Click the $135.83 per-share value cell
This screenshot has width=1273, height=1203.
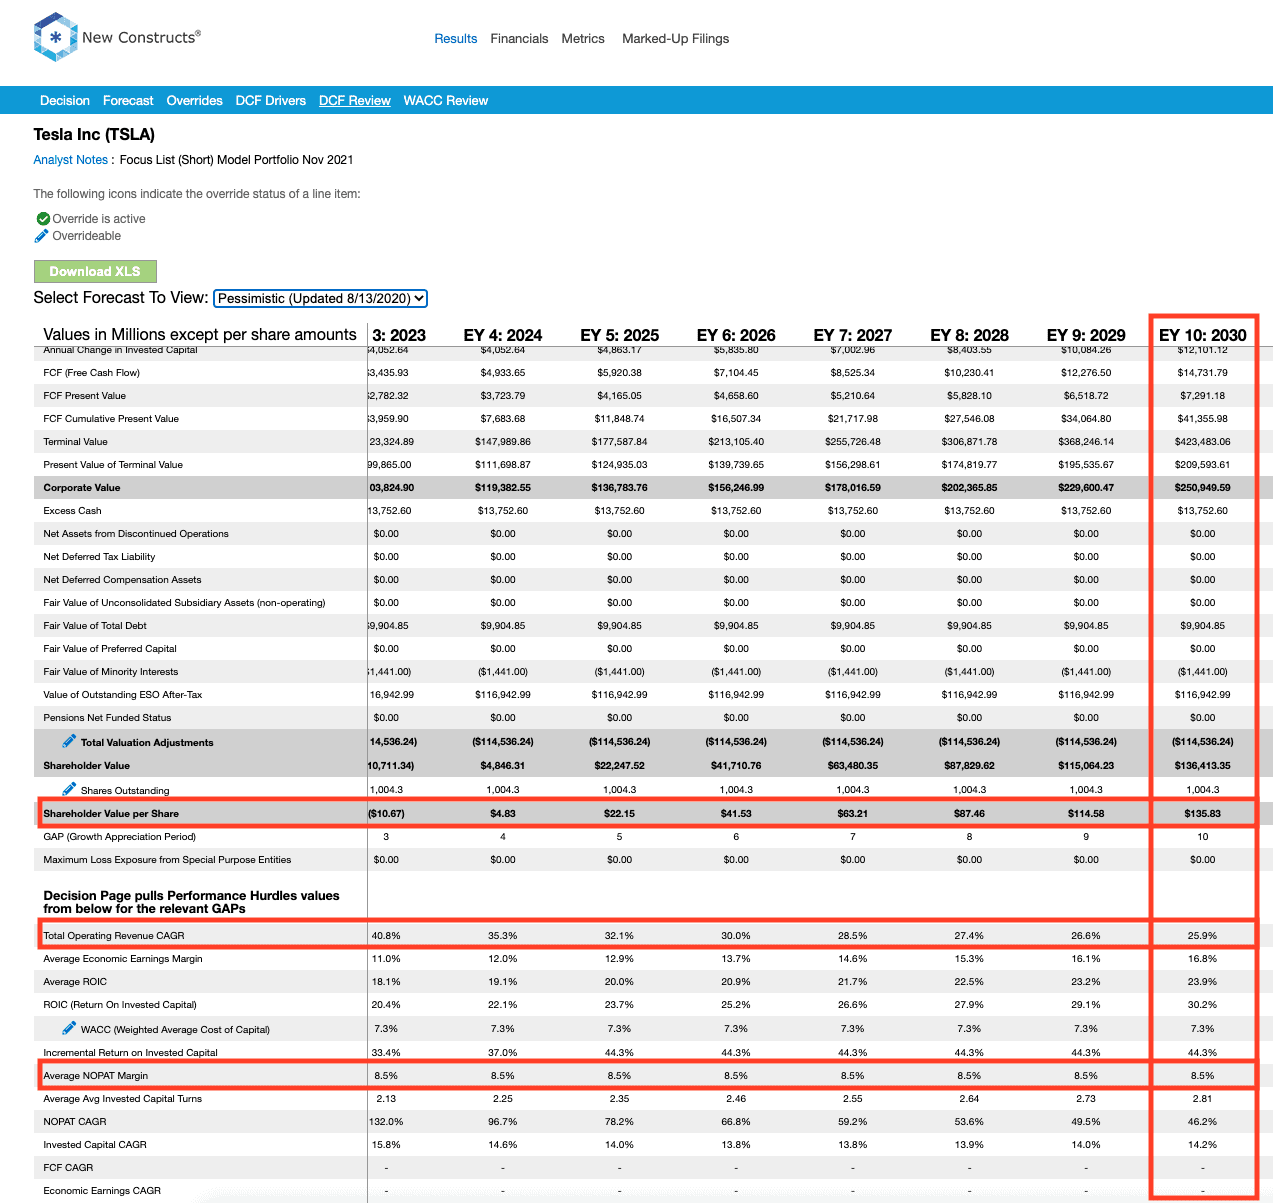[x=1203, y=814]
